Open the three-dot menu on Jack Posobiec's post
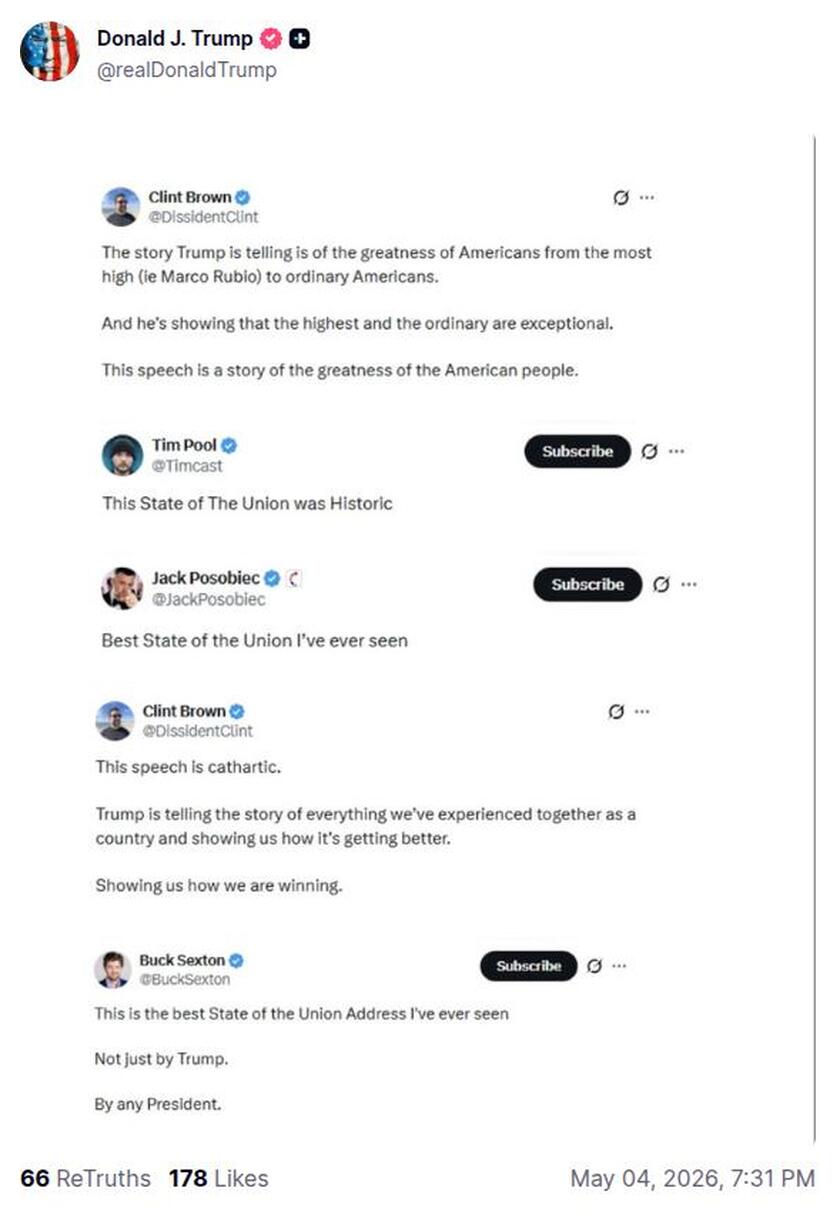This screenshot has height=1228, width=840. [x=688, y=585]
